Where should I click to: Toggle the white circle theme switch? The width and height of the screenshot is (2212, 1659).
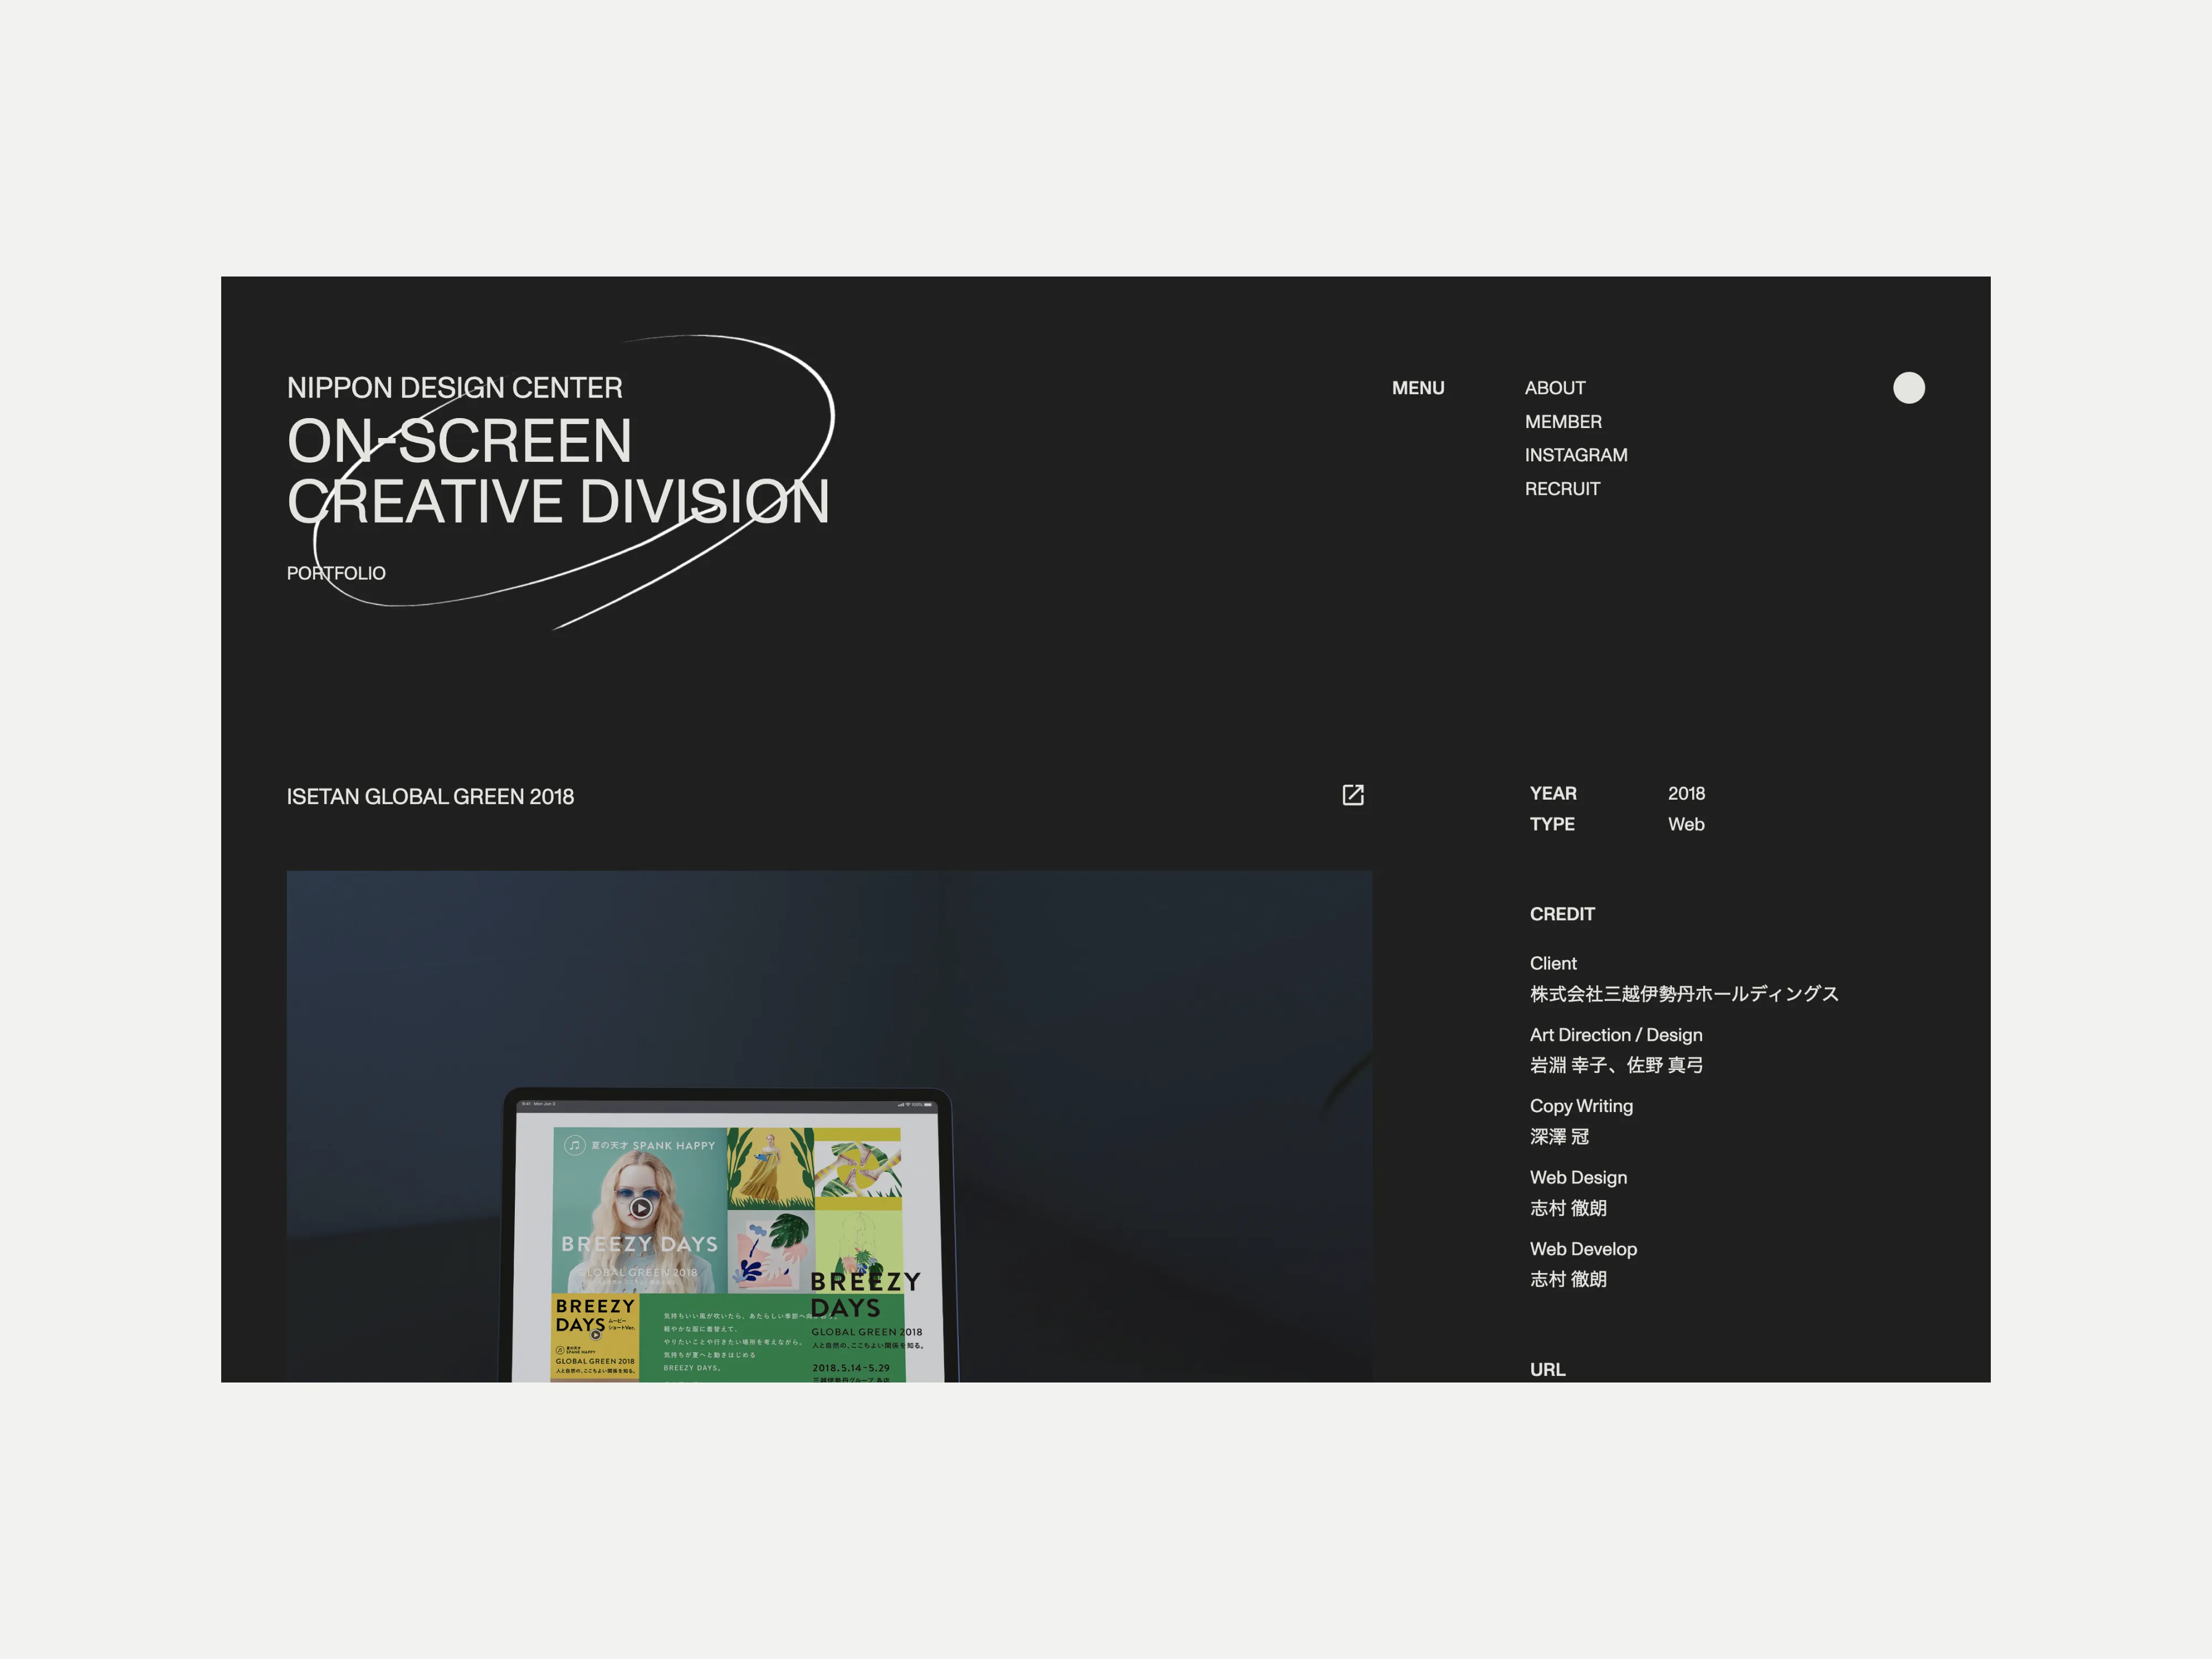click(x=1908, y=388)
